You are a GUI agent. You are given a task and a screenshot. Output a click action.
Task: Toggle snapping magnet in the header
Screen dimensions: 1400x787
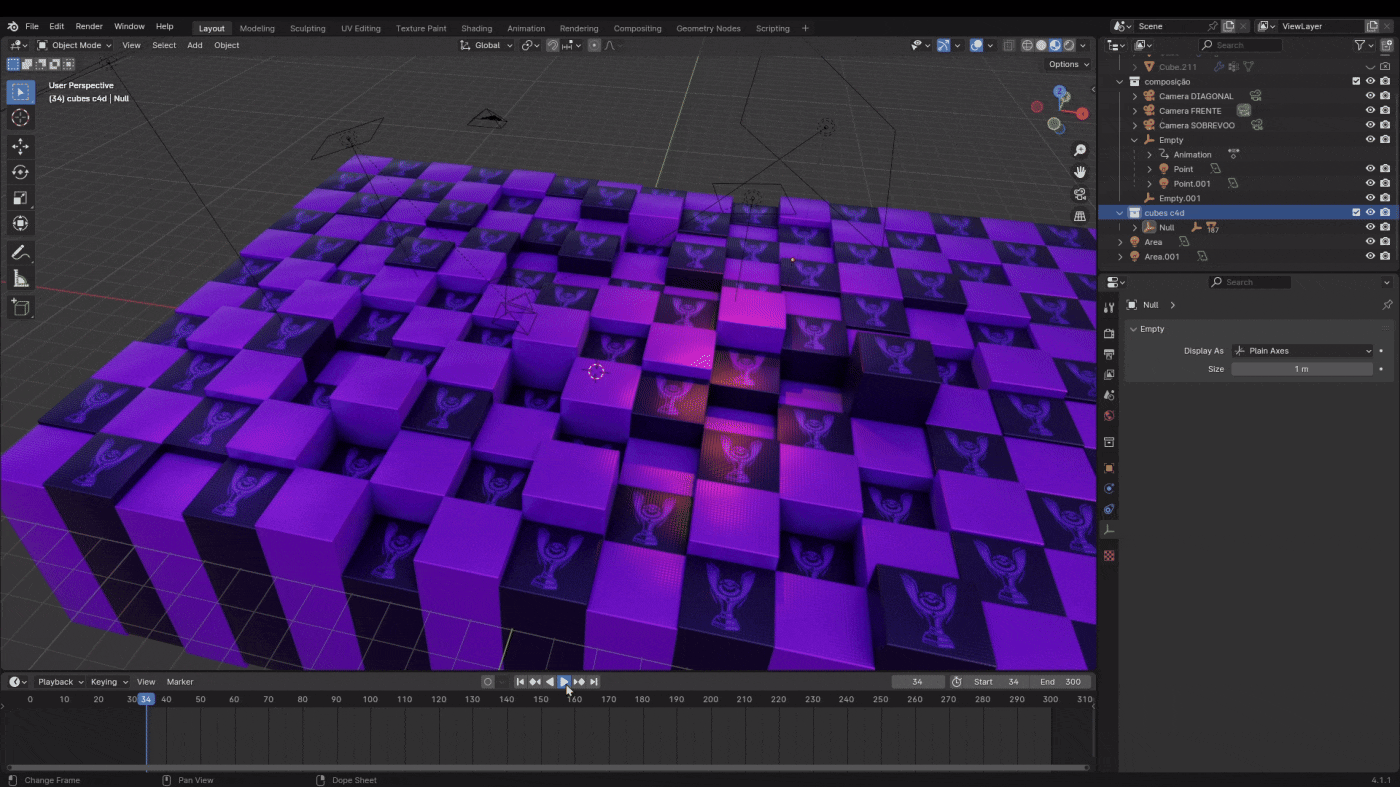552,45
